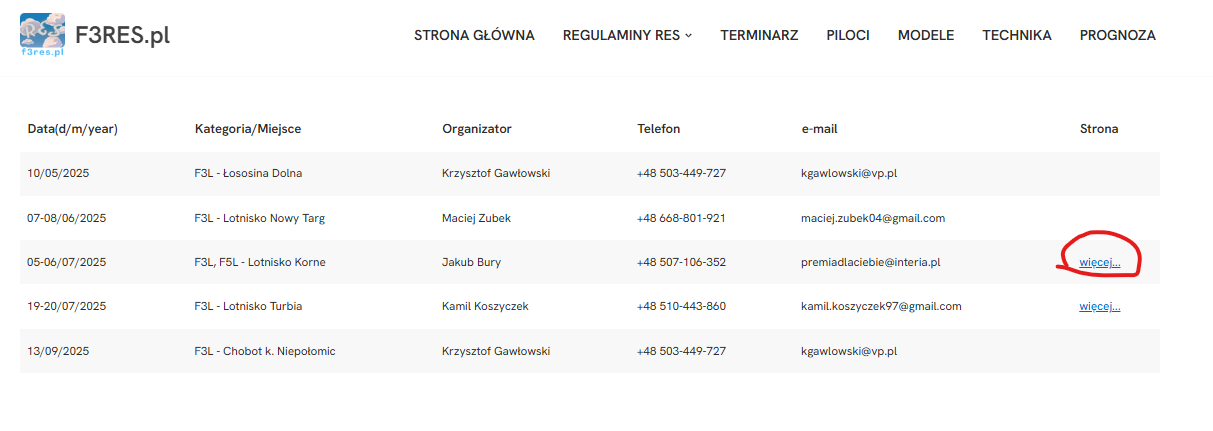Viewport: 1213px width, 431px height.
Task: Click email premiadlaciebie@interia.pl
Action: tap(871, 262)
